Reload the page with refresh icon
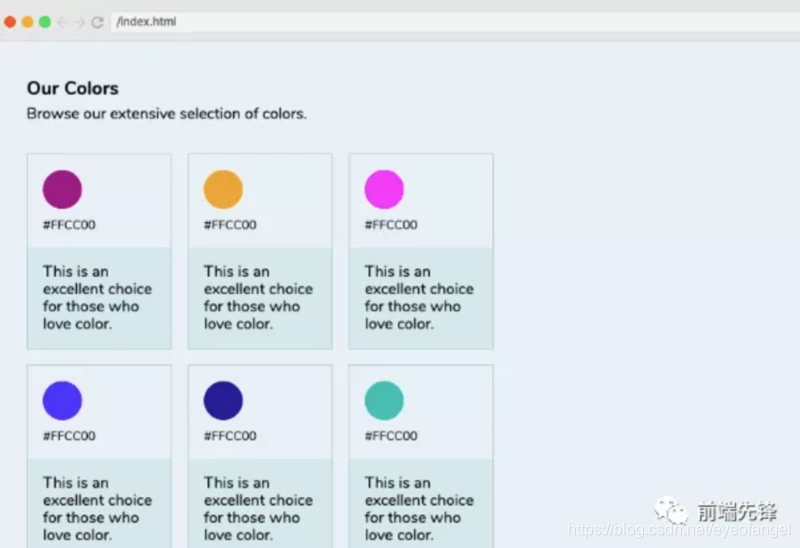 pyautogui.click(x=97, y=22)
